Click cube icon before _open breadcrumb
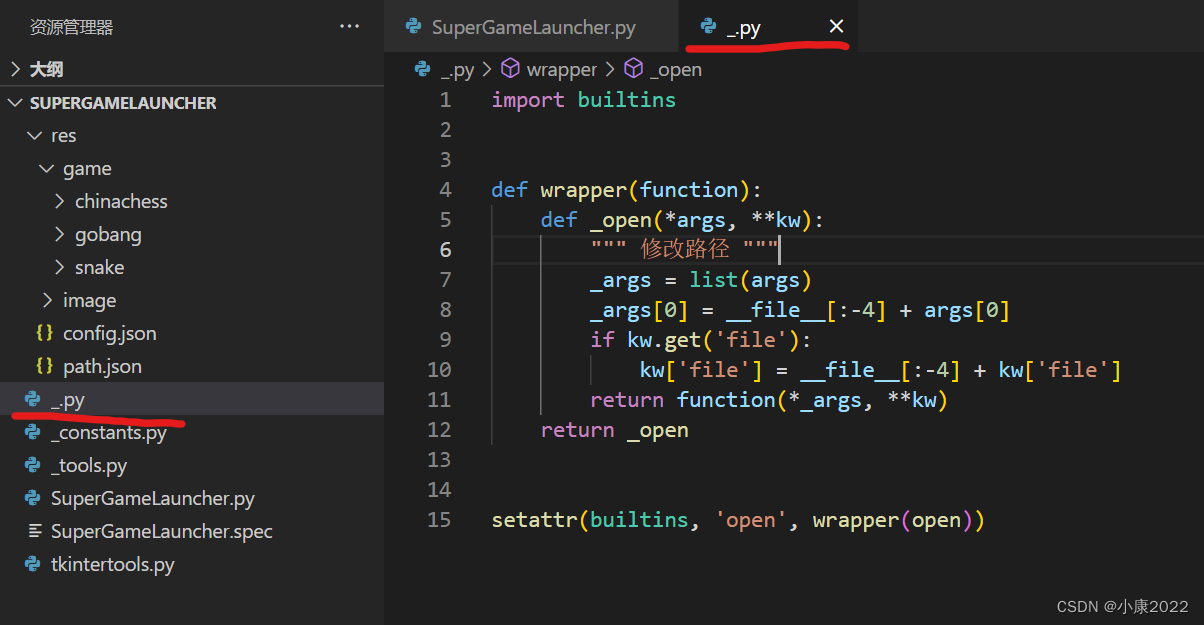1204x625 pixels. 633,69
